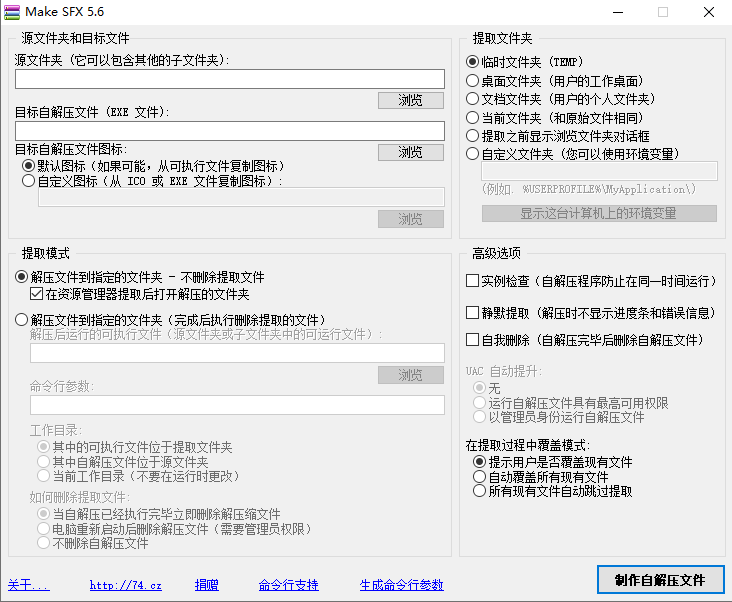Enable 自我删除 checkbox
The width and height of the screenshot is (732, 602).
click(x=473, y=341)
